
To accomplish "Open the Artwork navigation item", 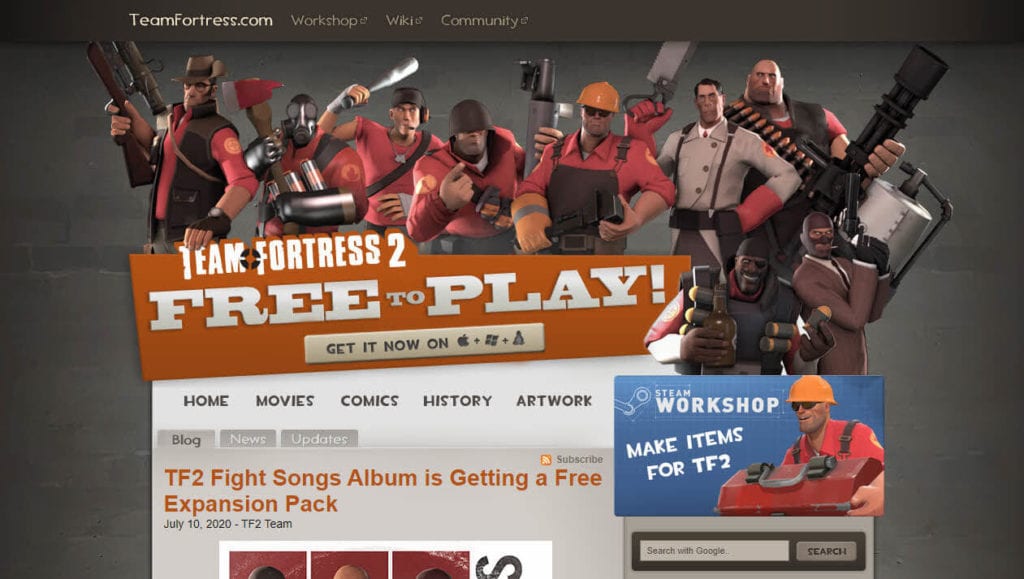I will pos(554,401).
